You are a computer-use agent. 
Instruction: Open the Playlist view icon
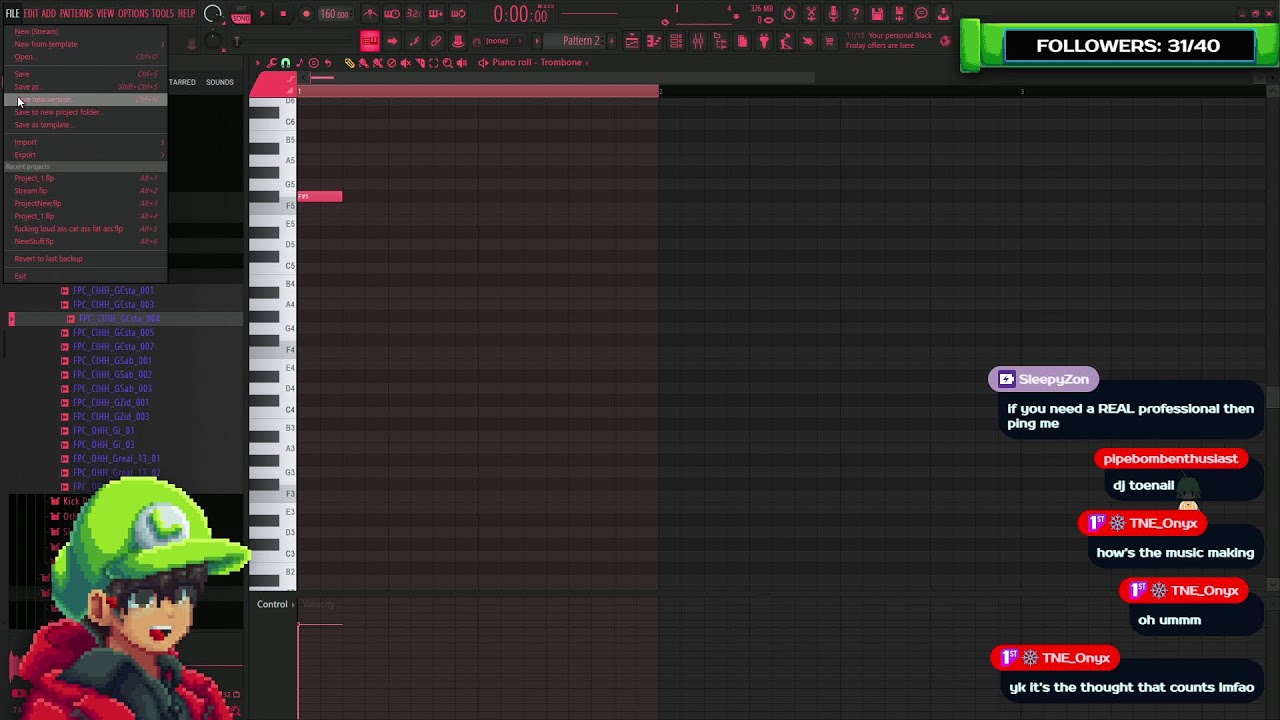pyautogui.click(x=632, y=41)
